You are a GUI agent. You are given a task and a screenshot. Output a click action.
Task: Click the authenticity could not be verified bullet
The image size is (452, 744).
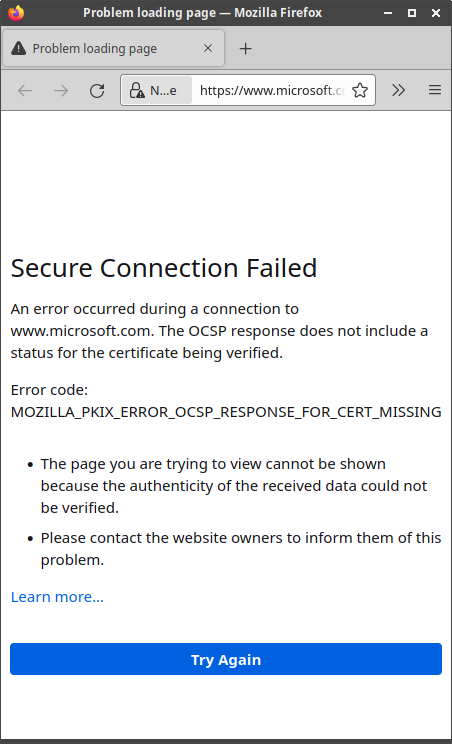click(234, 486)
